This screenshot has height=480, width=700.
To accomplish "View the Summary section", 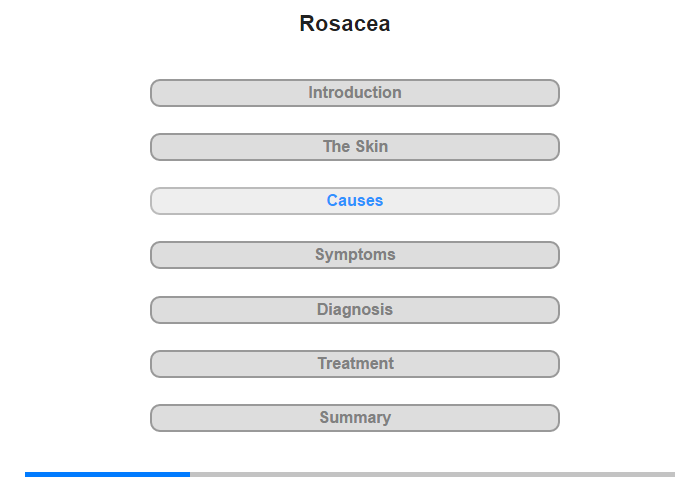I will pos(354,418).
